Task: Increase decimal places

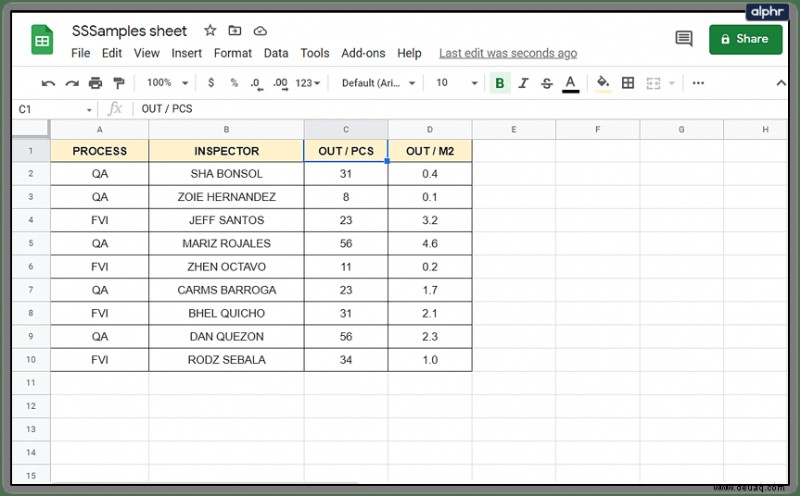Action: tap(280, 84)
